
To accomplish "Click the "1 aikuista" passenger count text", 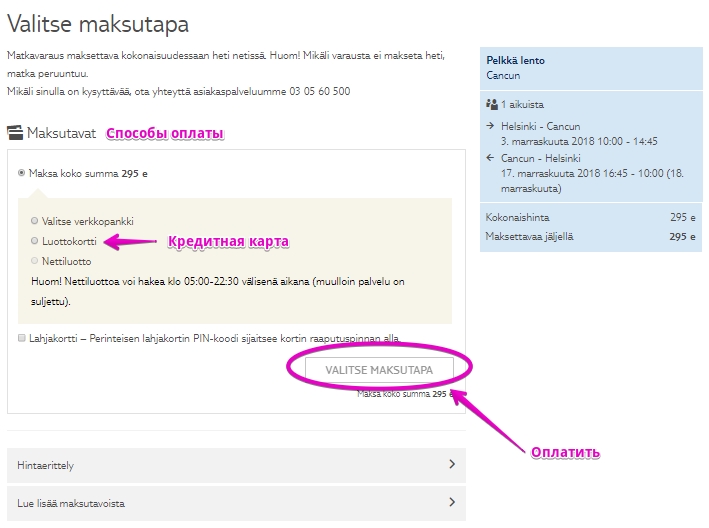I will point(522,104).
